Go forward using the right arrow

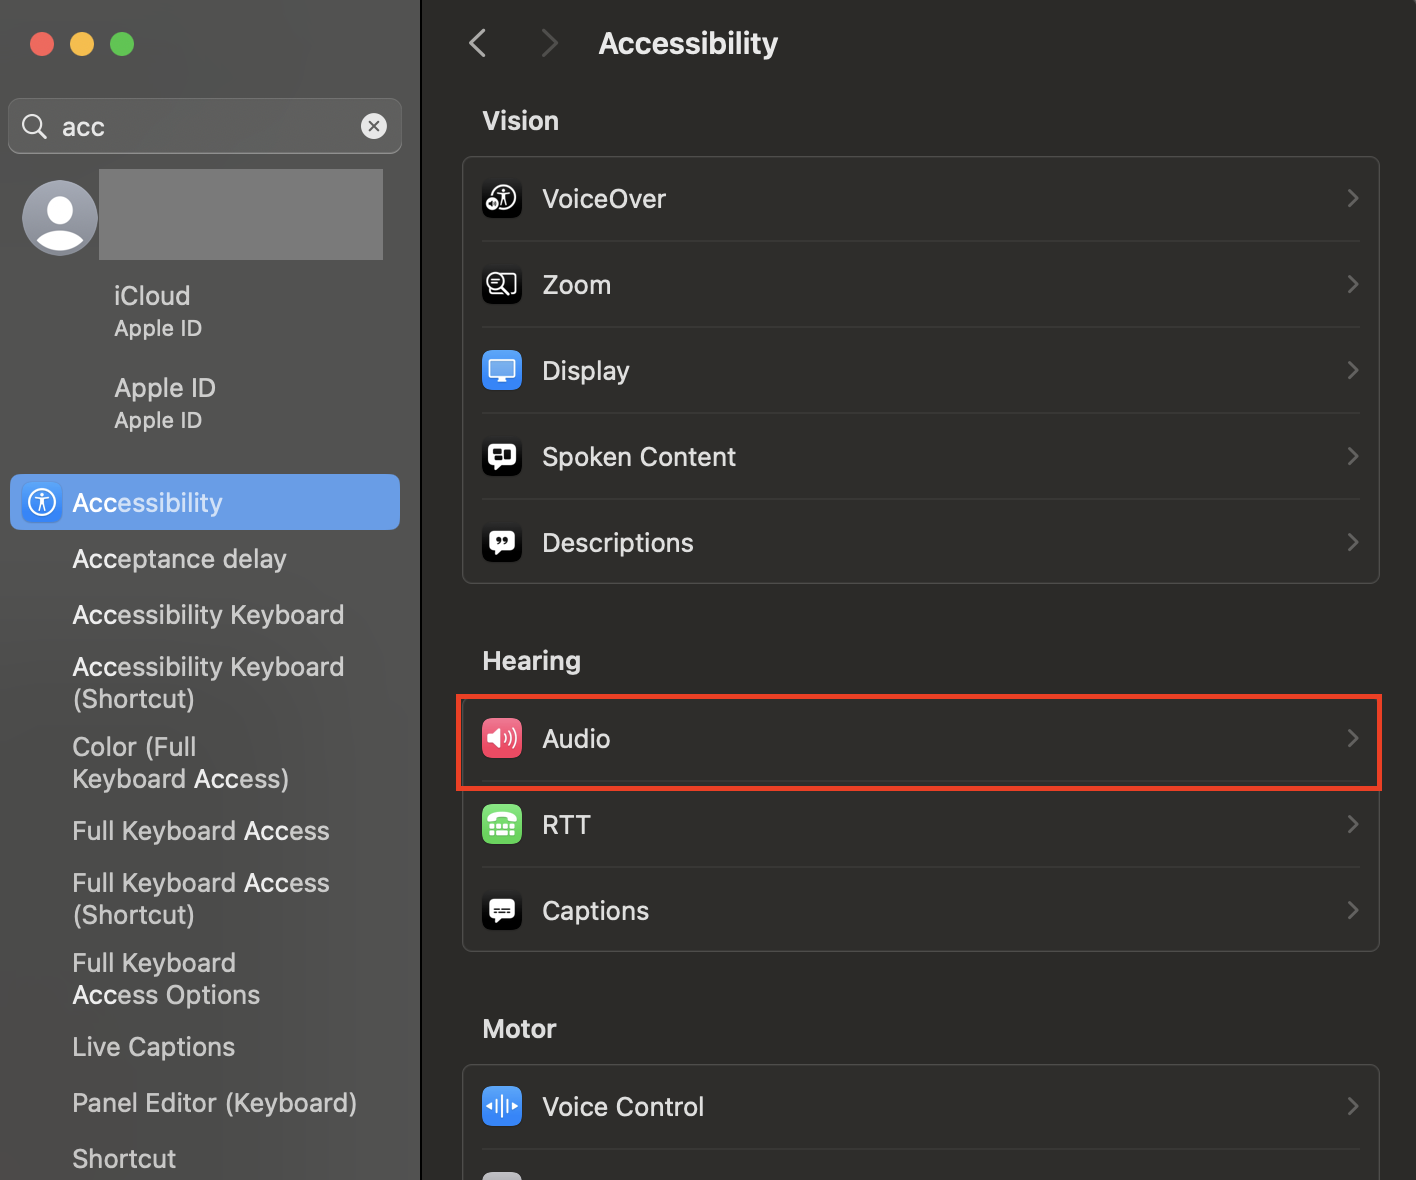tap(549, 43)
